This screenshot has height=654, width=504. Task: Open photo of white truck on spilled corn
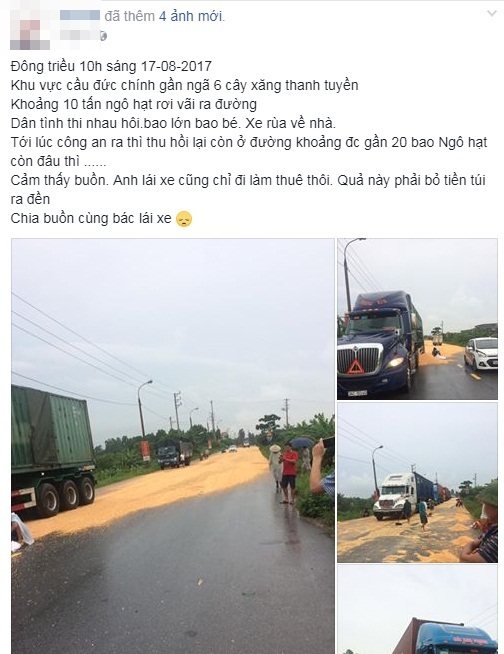pyautogui.click(x=417, y=483)
